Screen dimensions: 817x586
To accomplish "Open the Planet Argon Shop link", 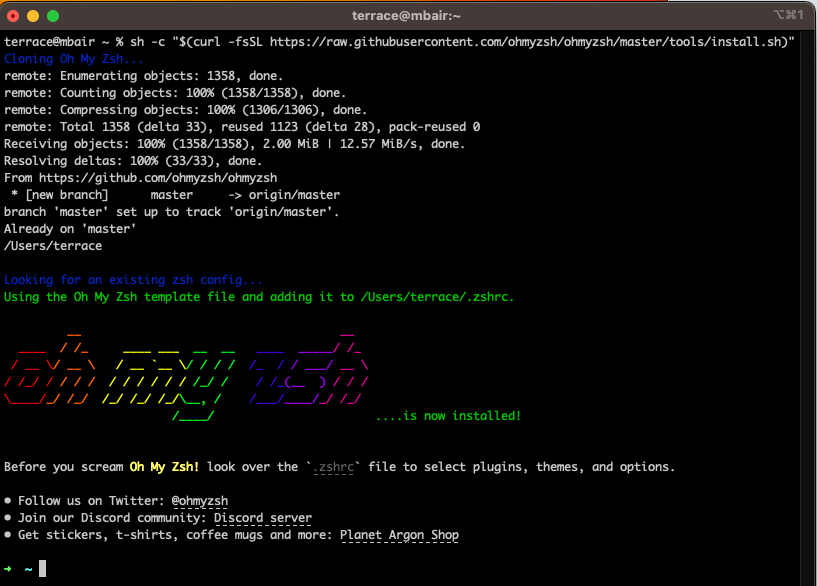I will coord(399,535).
